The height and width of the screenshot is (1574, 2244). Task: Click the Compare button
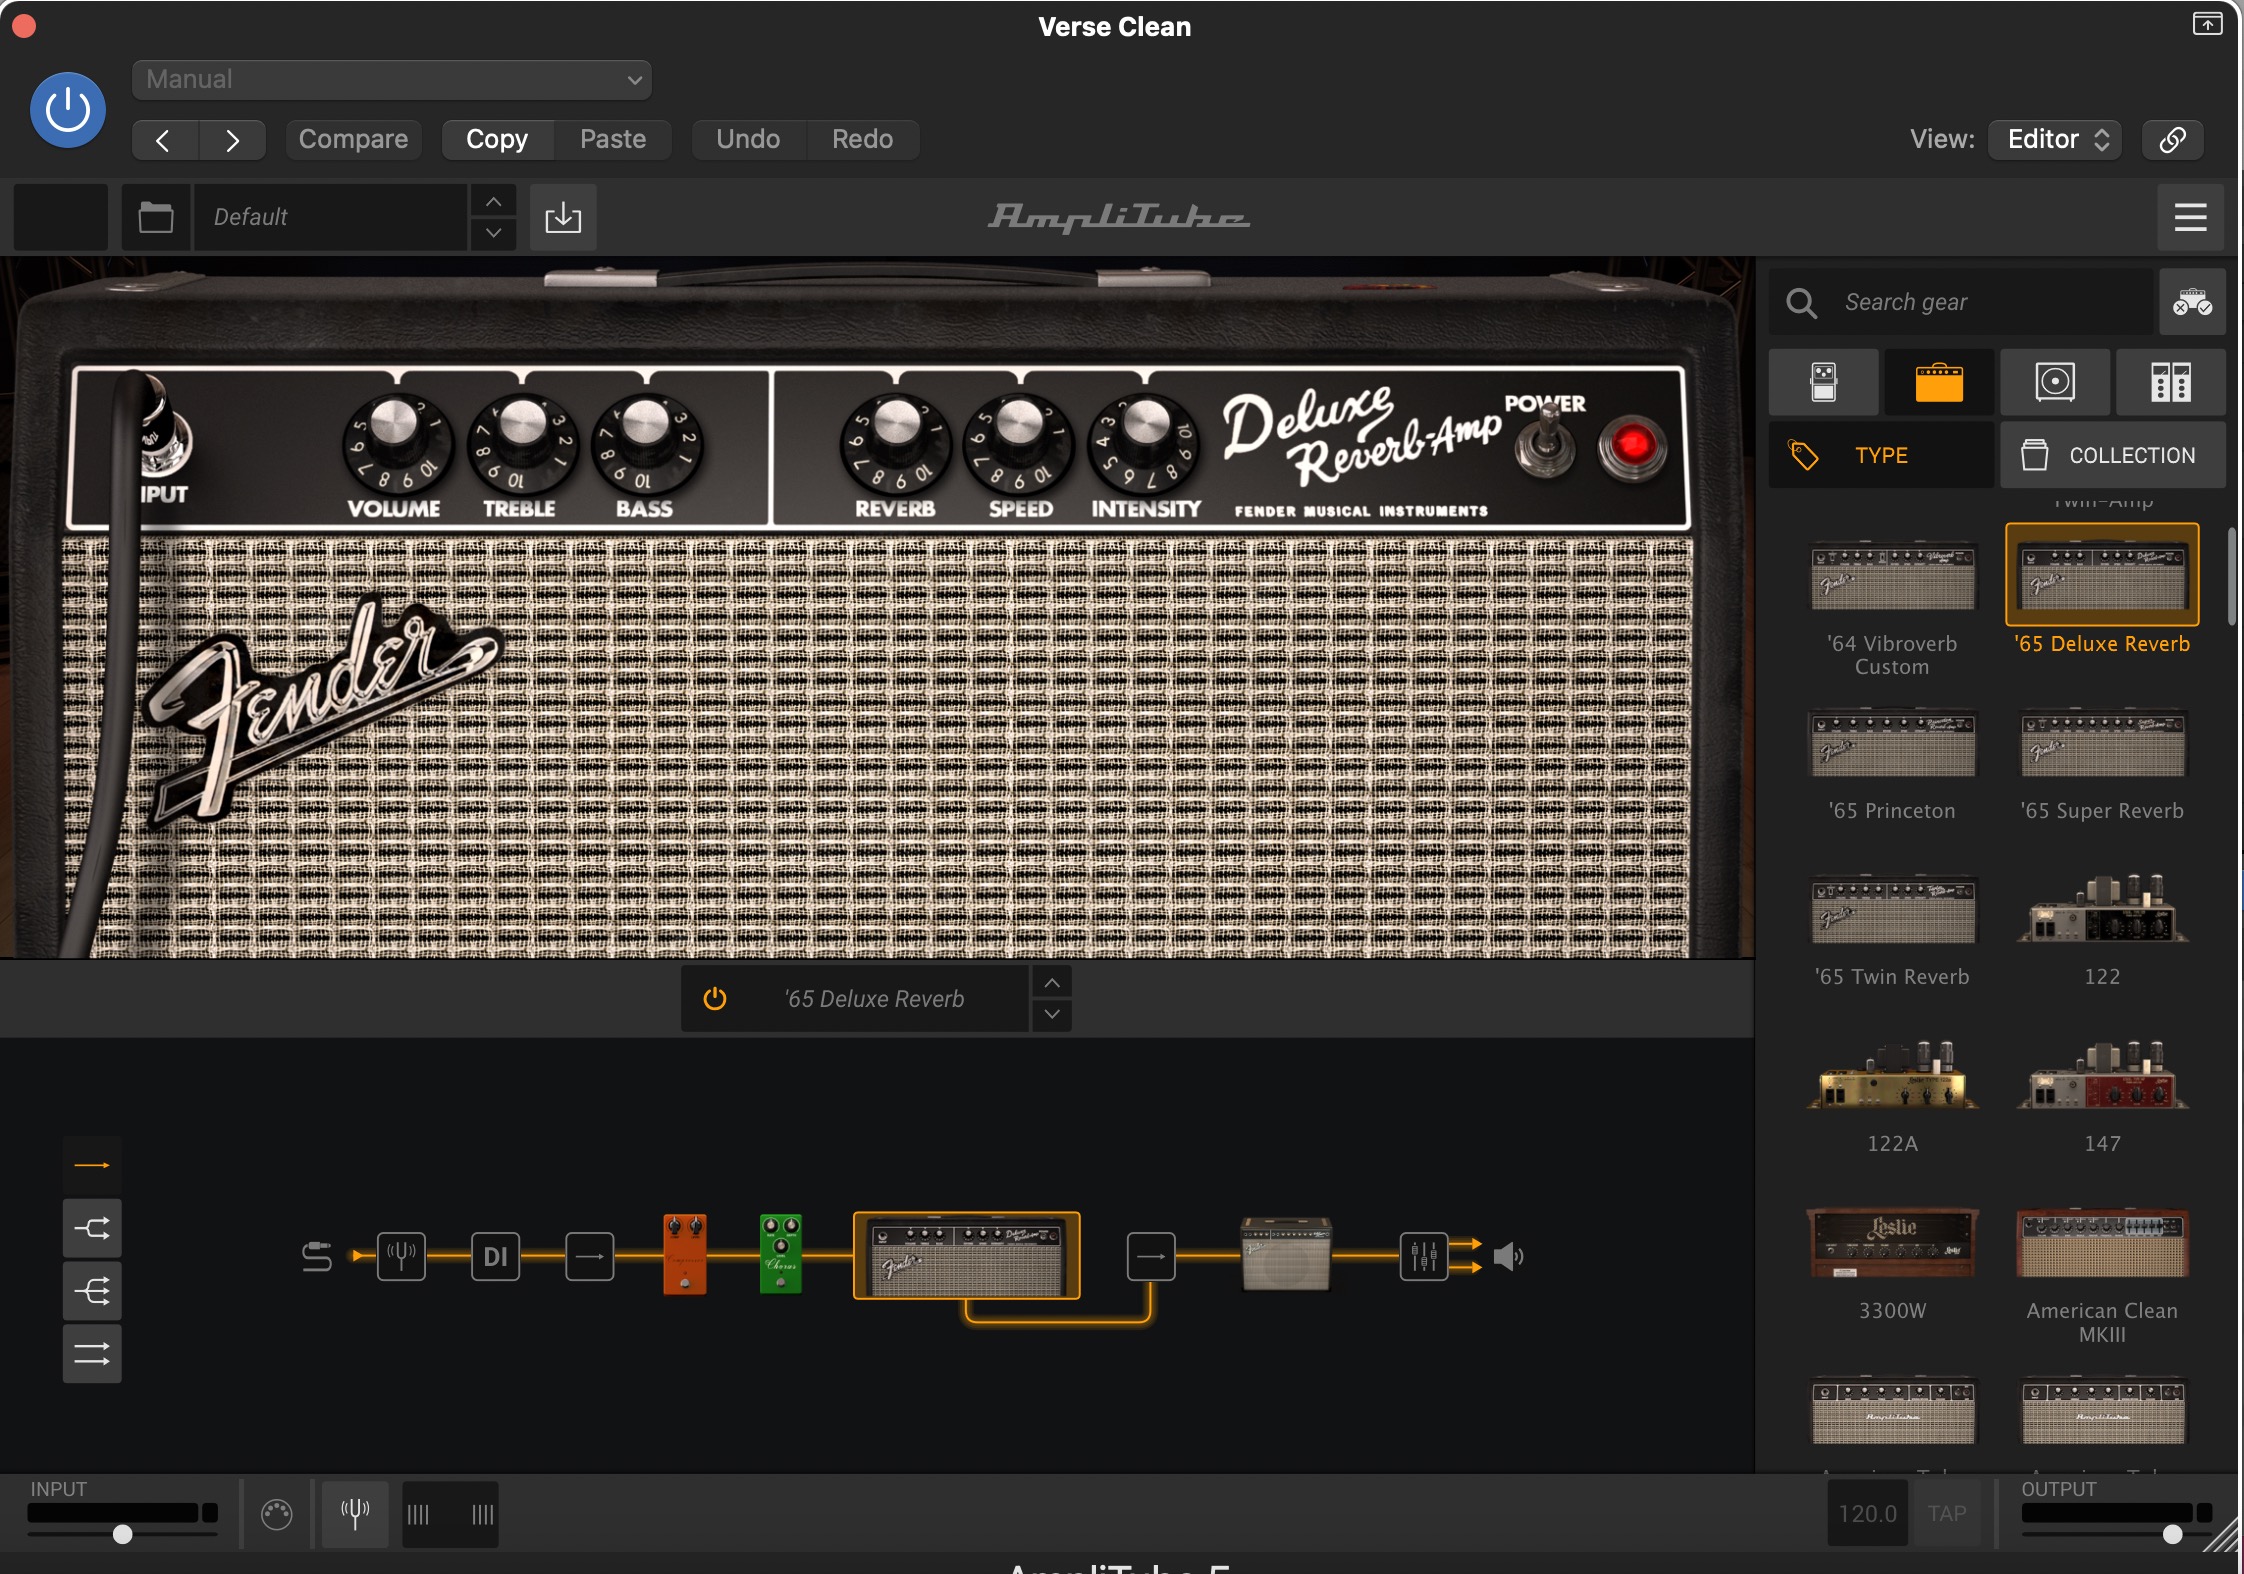[x=353, y=139]
